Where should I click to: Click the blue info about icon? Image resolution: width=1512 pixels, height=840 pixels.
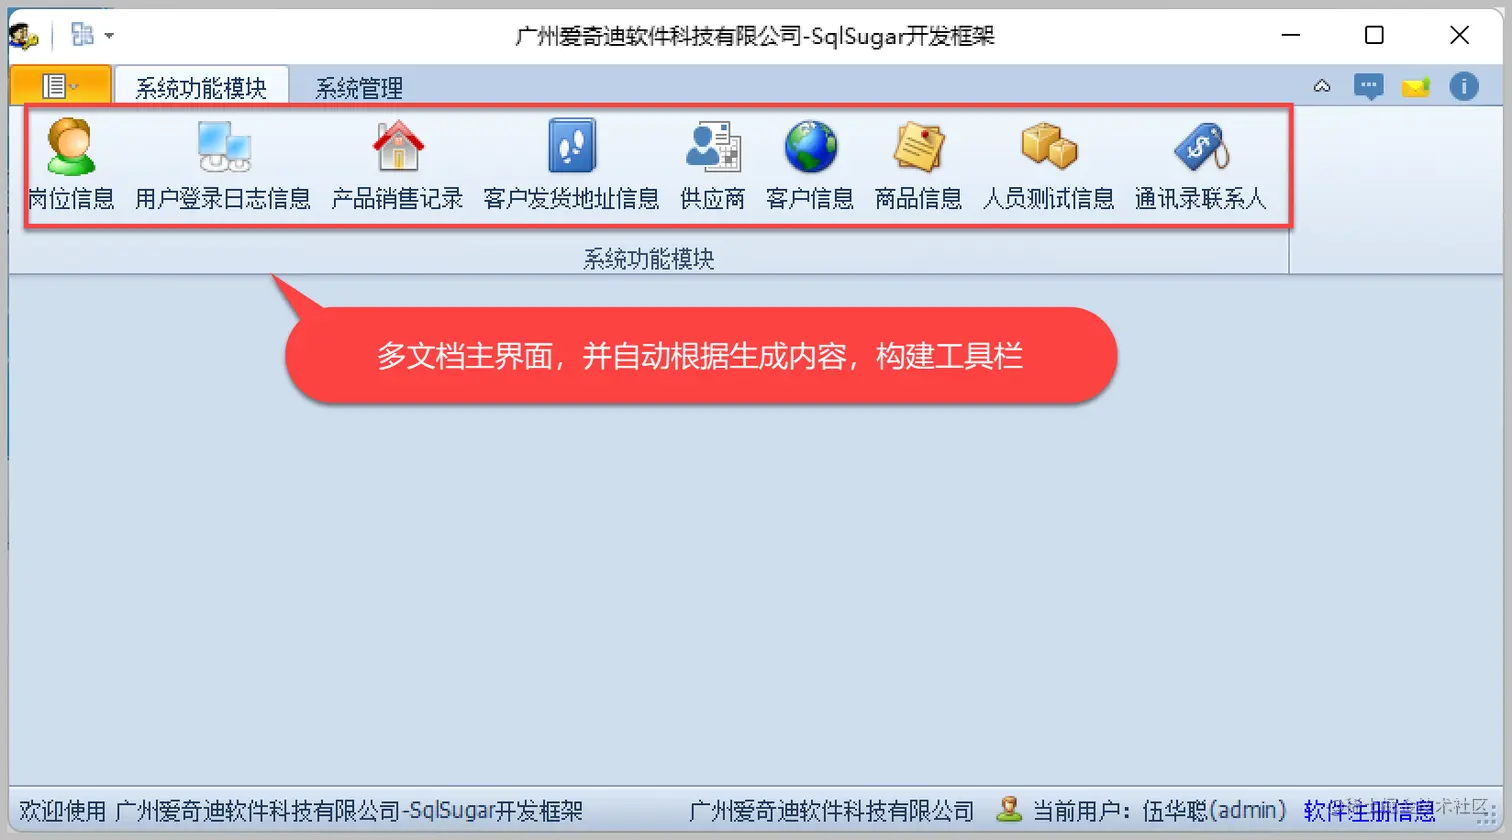pyautogui.click(x=1464, y=86)
